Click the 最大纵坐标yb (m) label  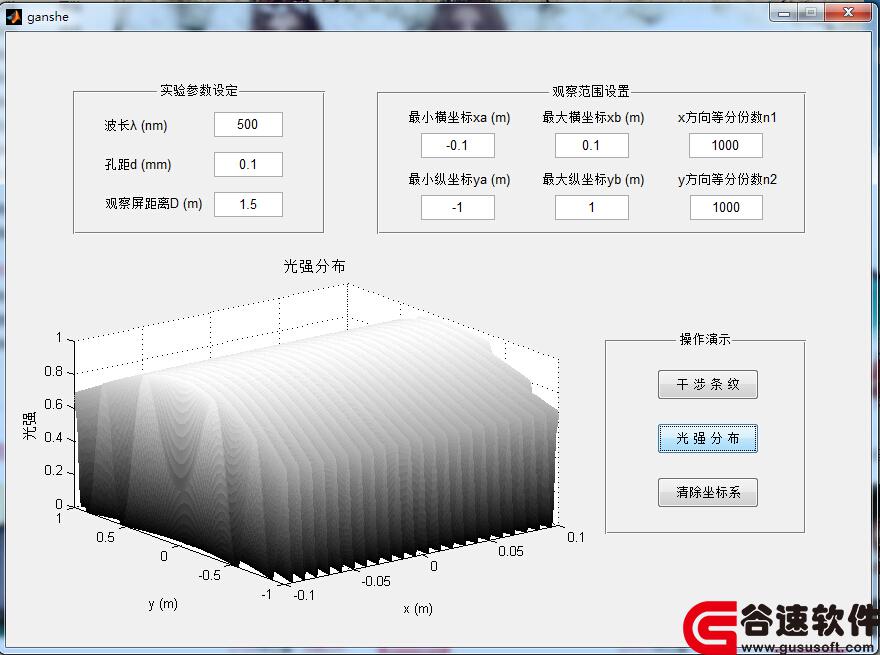click(x=593, y=180)
